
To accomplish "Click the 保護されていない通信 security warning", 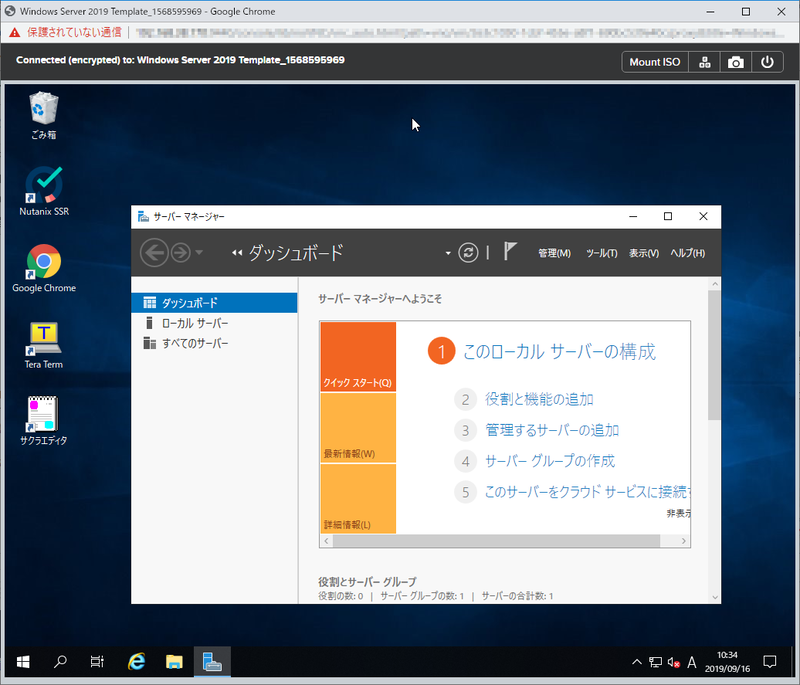I will coord(74,33).
